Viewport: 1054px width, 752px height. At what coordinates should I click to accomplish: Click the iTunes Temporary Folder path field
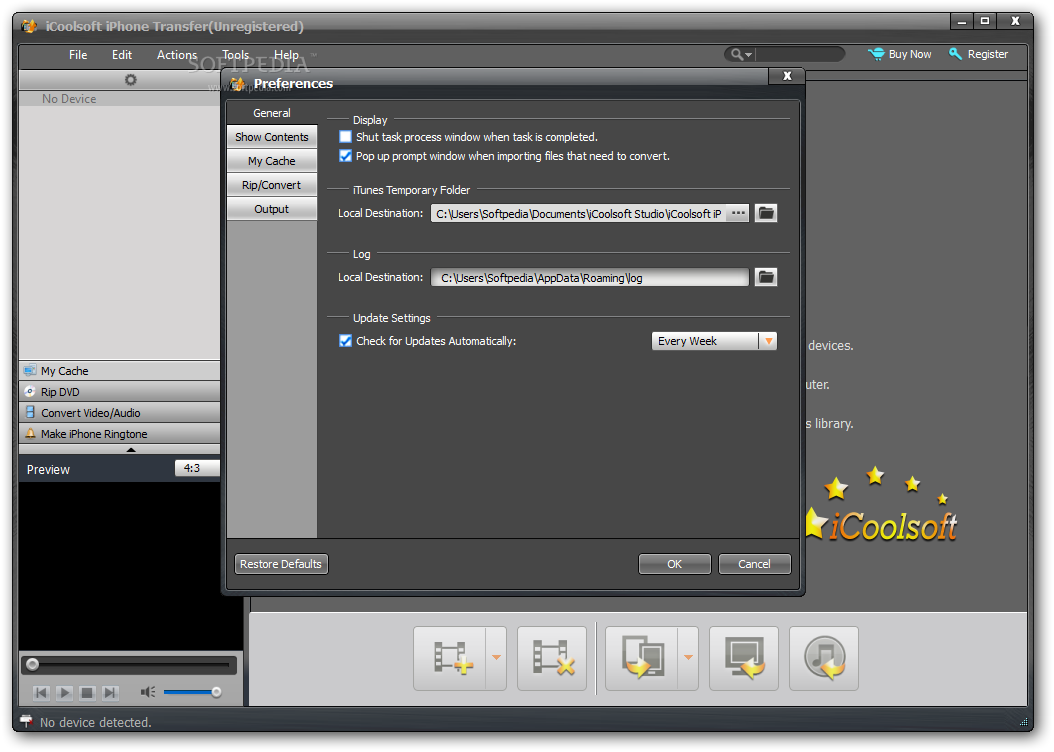(578, 214)
